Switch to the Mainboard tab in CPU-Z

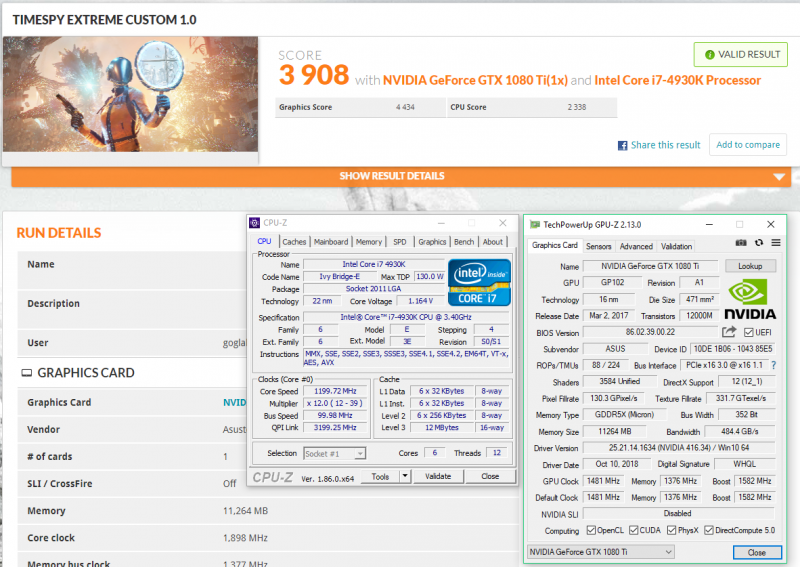(x=331, y=242)
